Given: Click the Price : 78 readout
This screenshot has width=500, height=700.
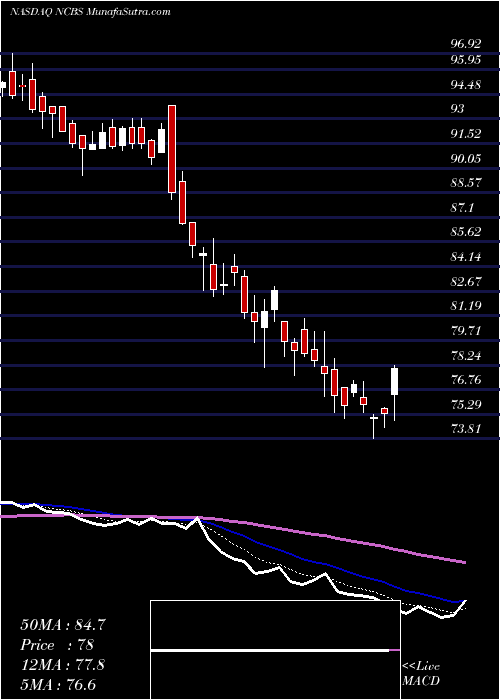Looking at the screenshot, I should click(x=57, y=645).
